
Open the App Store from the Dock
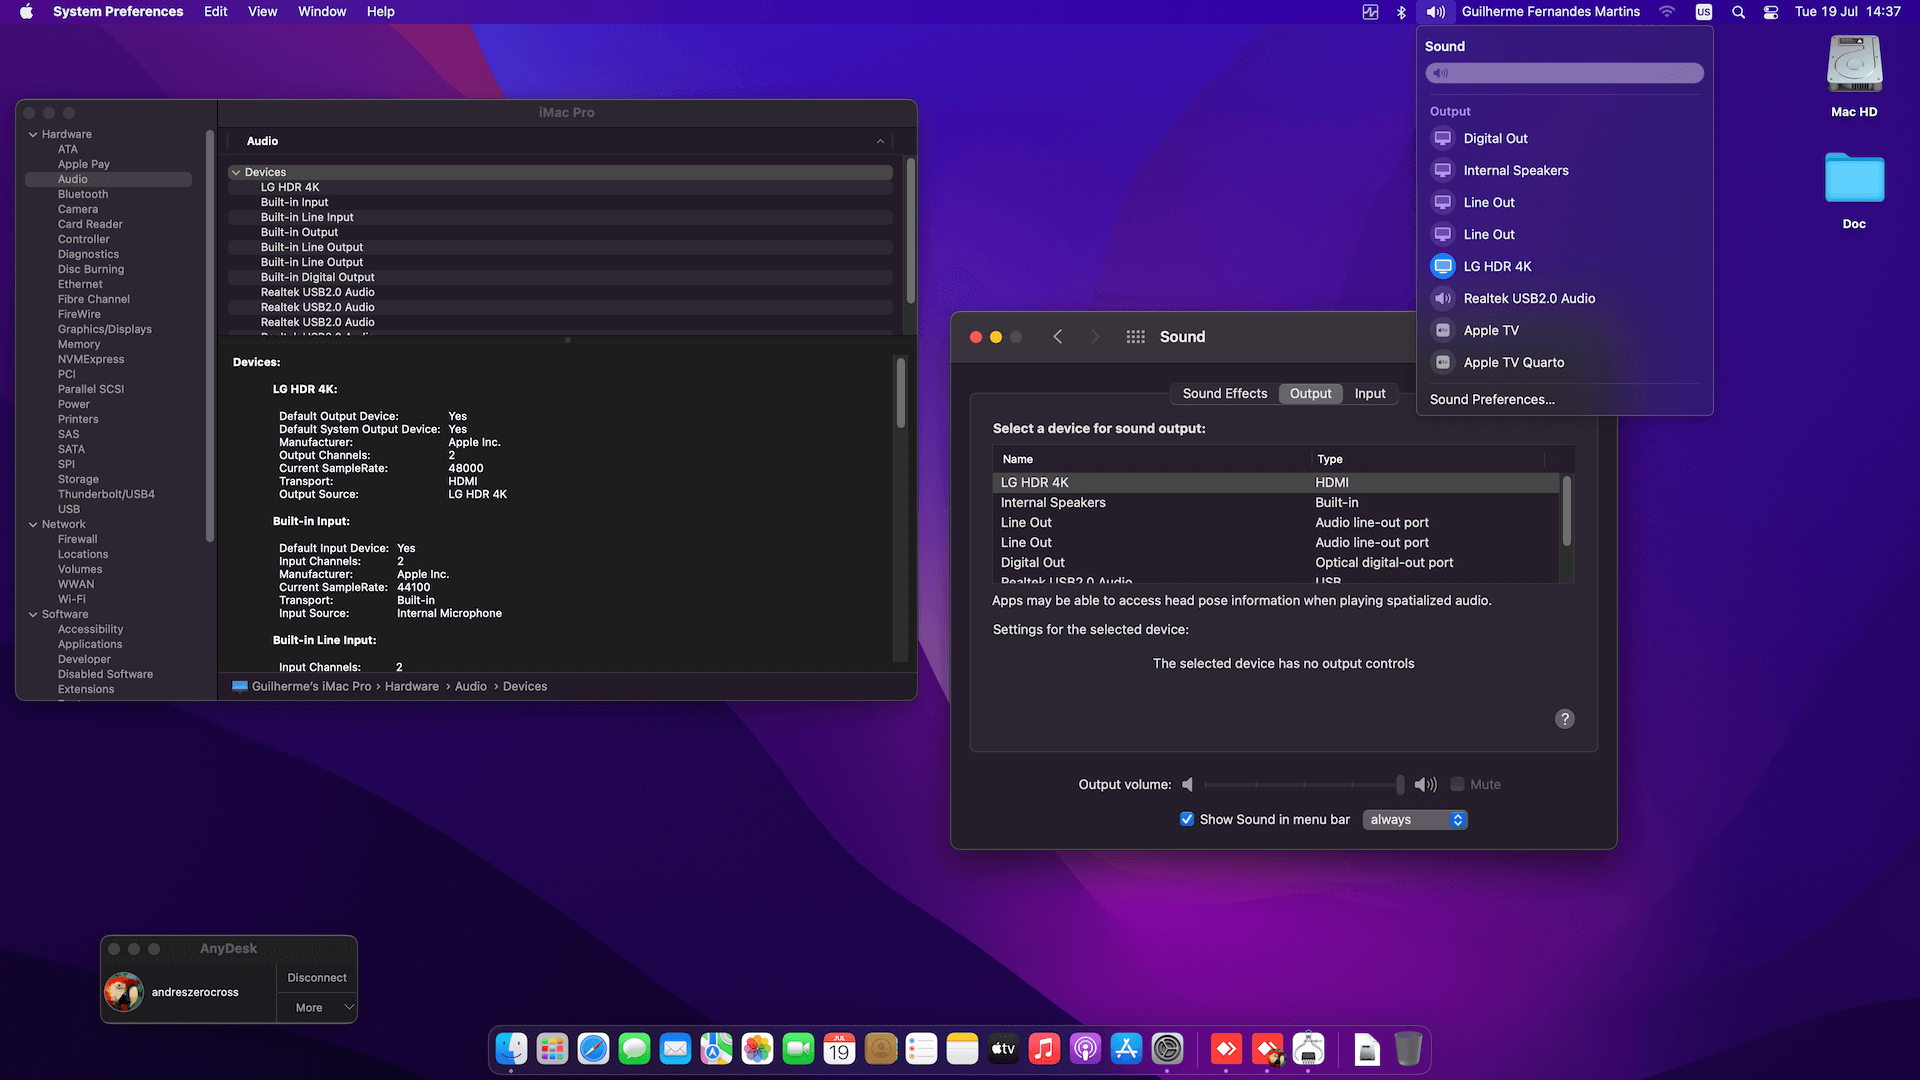pyautogui.click(x=1126, y=1048)
